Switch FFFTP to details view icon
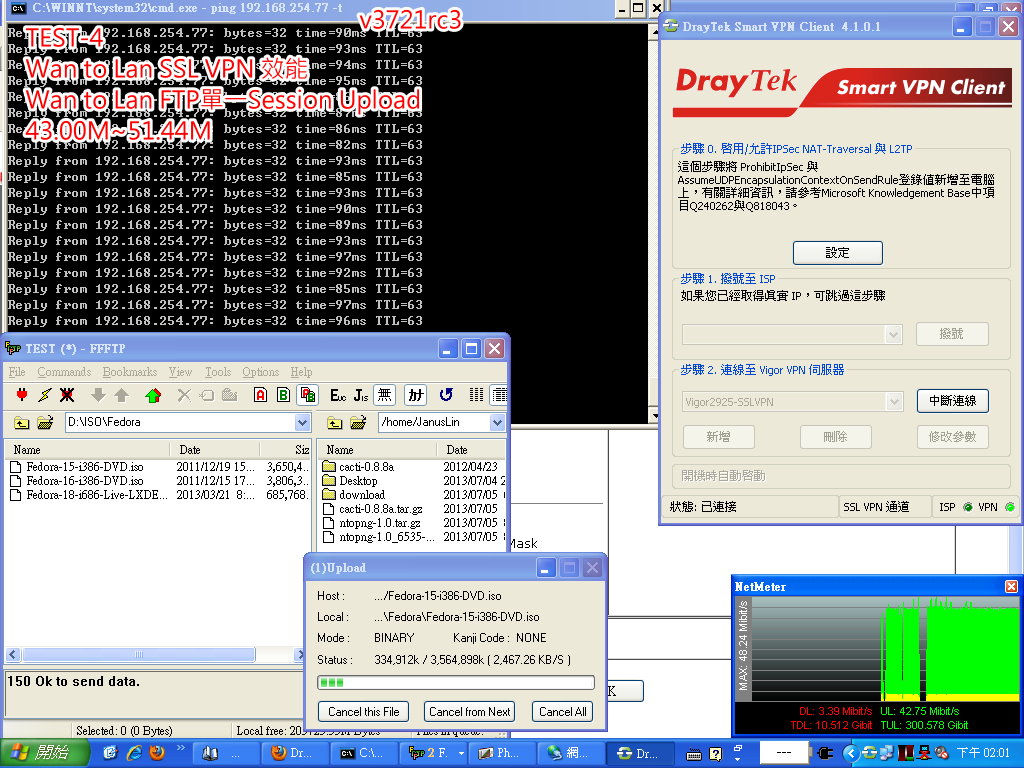Screen dimensions: 1024x768 click(499, 394)
